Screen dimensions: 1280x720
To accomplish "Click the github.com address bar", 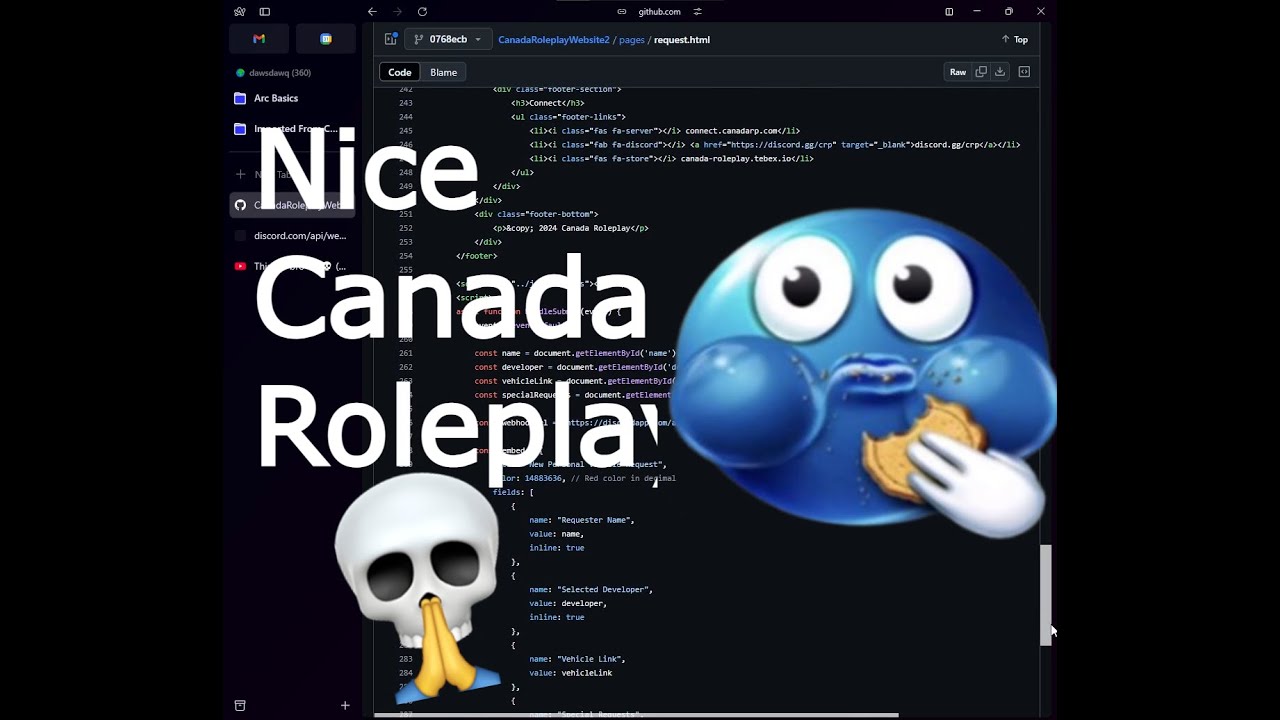I will click(x=659, y=12).
